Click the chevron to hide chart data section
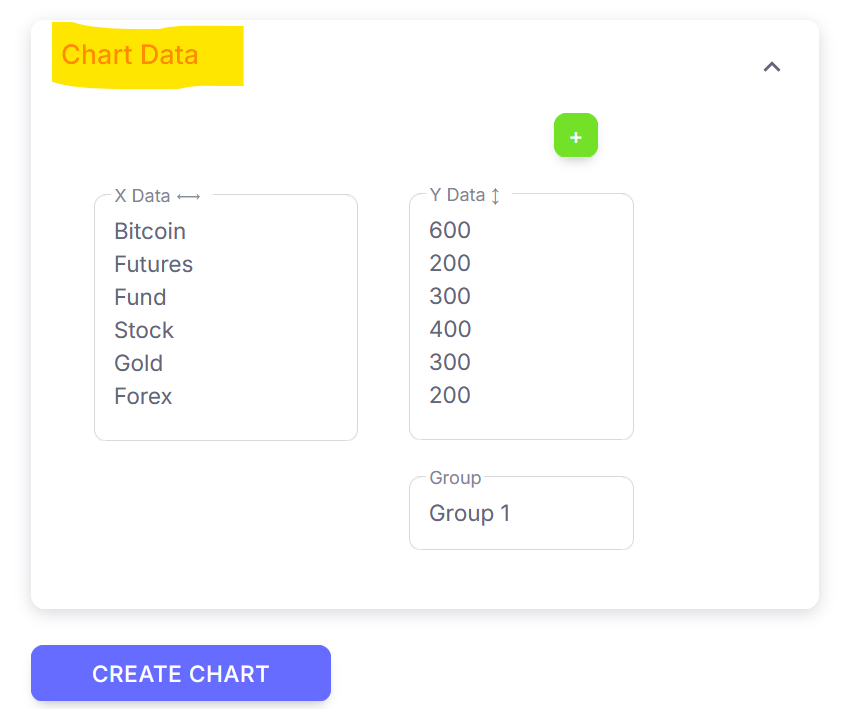The width and height of the screenshot is (859, 709). pyautogui.click(x=771, y=66)
